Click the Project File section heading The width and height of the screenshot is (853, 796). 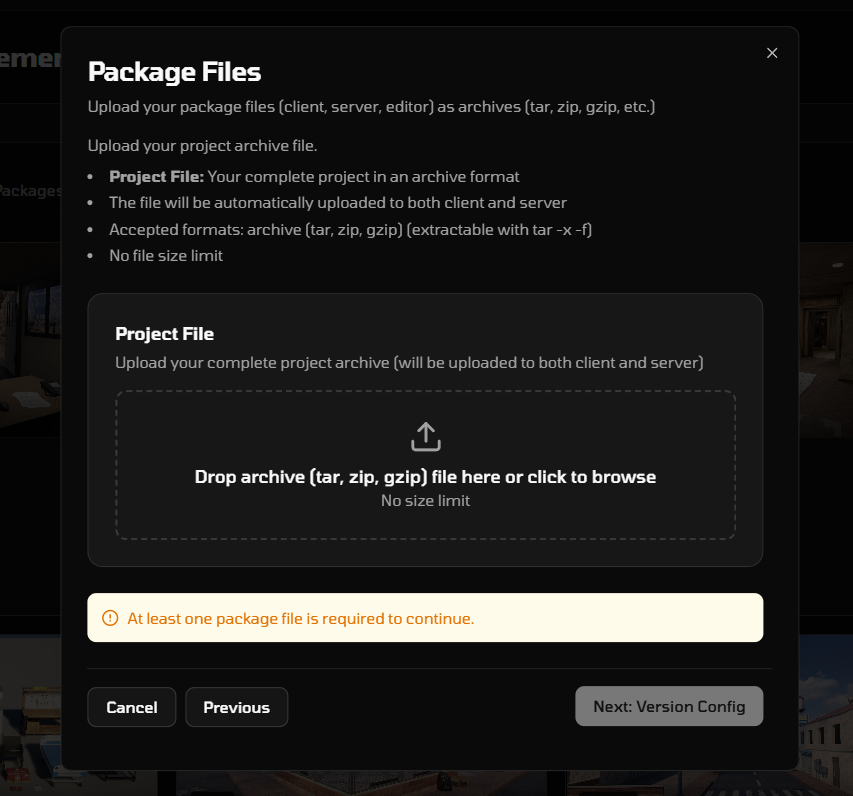click(x=165, y=334)
